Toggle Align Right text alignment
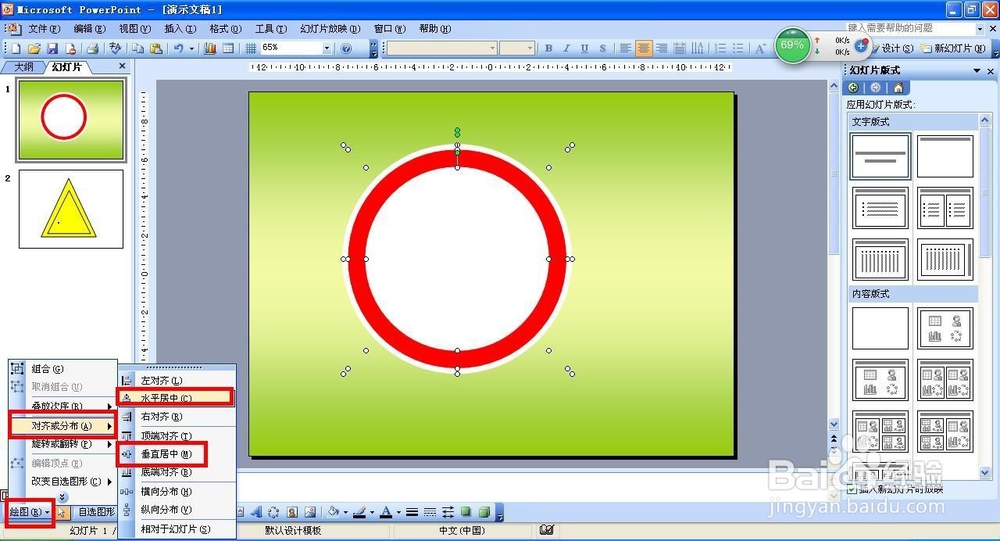Screen dimensions: 1000x541 pos(662,48)
